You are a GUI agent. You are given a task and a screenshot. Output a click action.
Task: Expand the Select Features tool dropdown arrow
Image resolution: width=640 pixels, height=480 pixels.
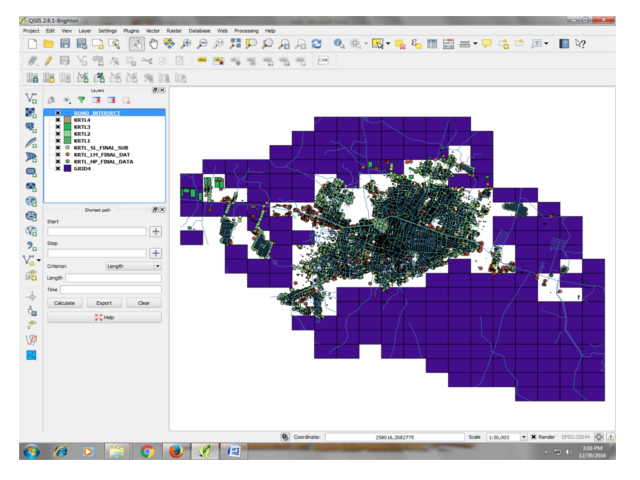click(388, 44)
